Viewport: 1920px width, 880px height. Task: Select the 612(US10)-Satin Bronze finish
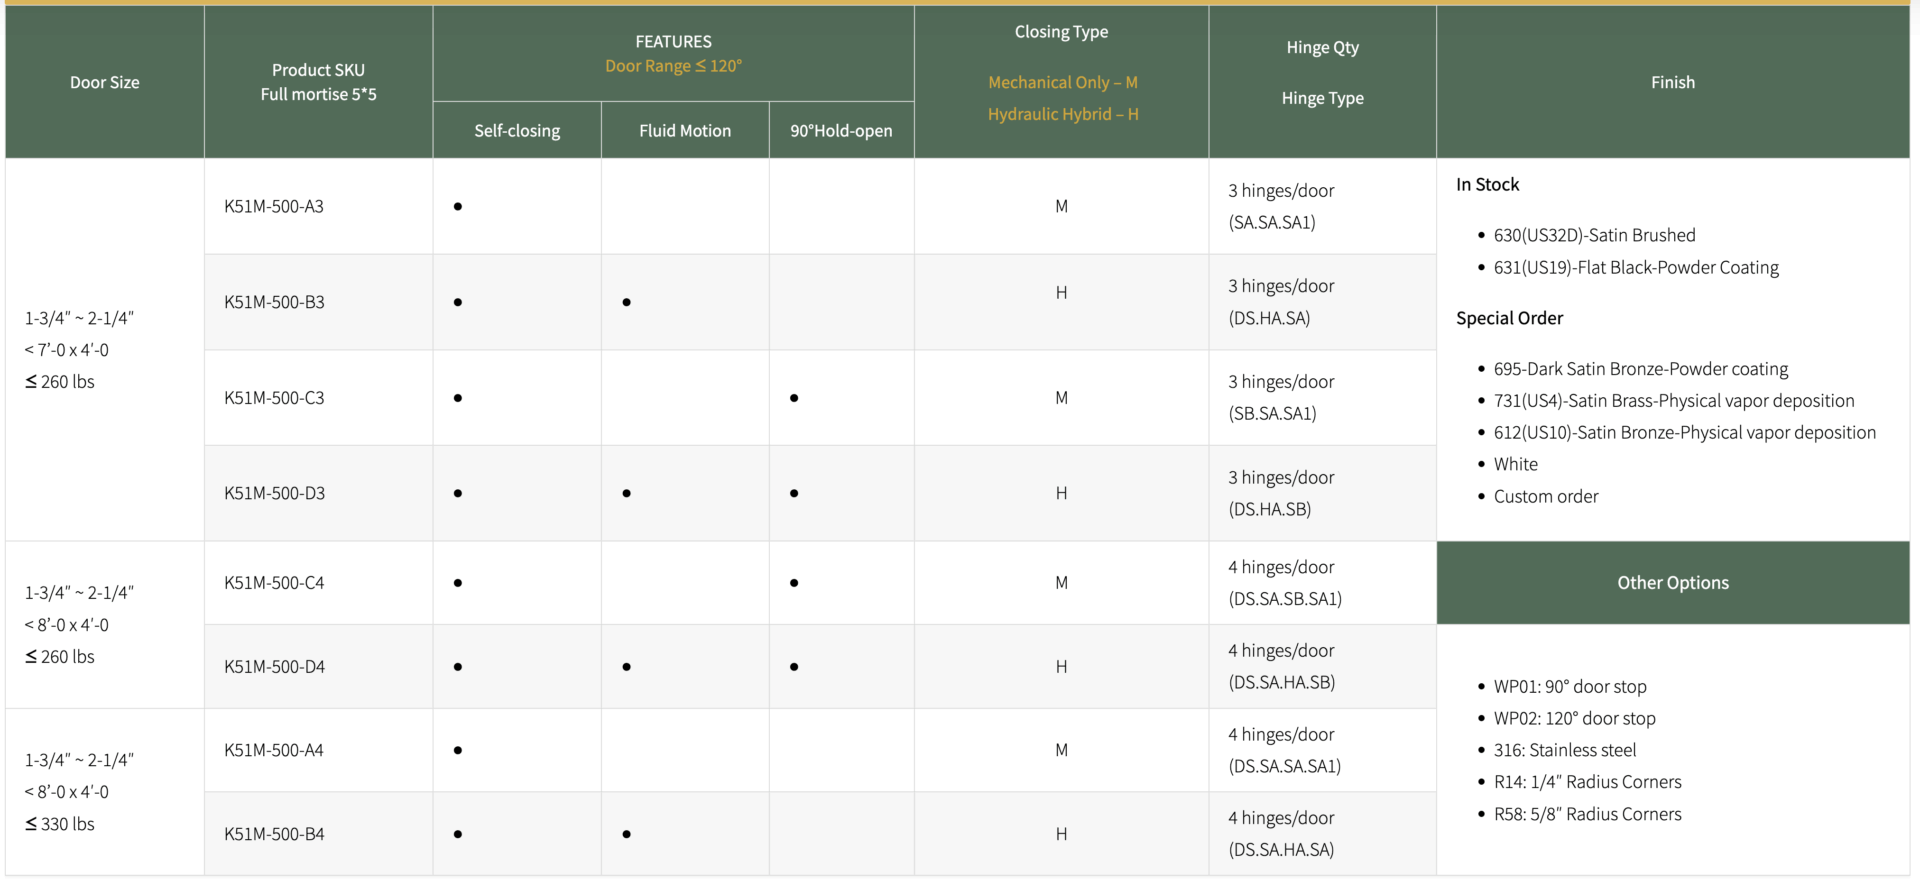click(1685, 433)
